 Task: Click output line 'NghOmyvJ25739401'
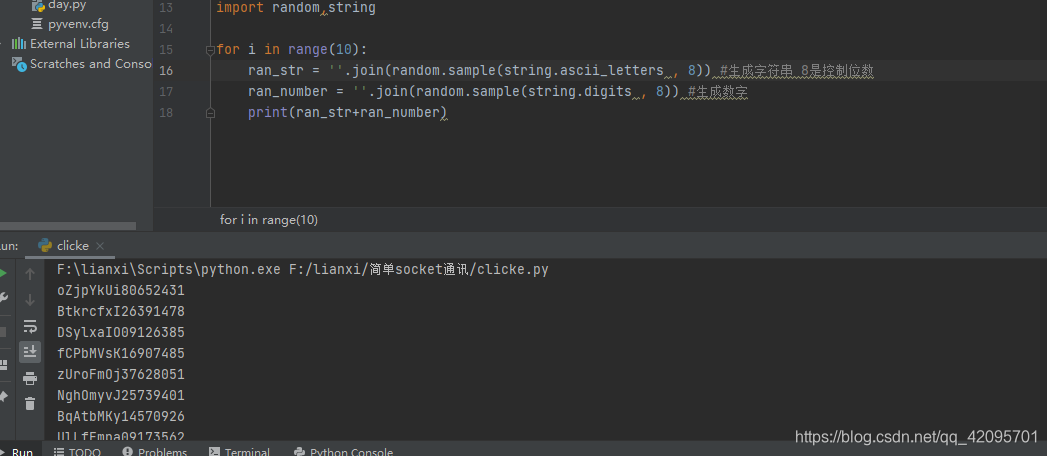[121, 395]
